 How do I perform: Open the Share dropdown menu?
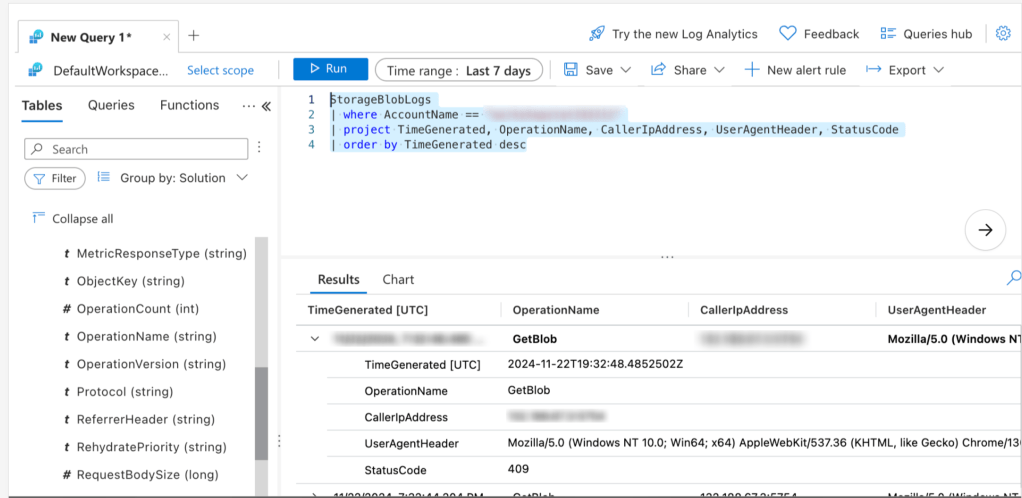pyautogui.click(x=689, y=70)
